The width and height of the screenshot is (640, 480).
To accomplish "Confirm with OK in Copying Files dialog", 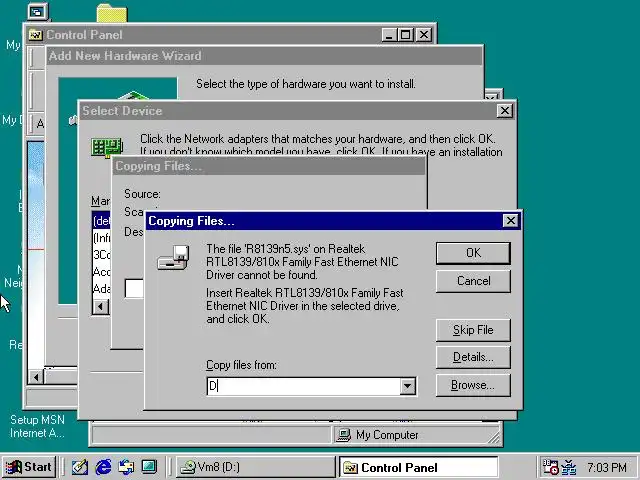I will pyautogui.click(x=473, y=253).
